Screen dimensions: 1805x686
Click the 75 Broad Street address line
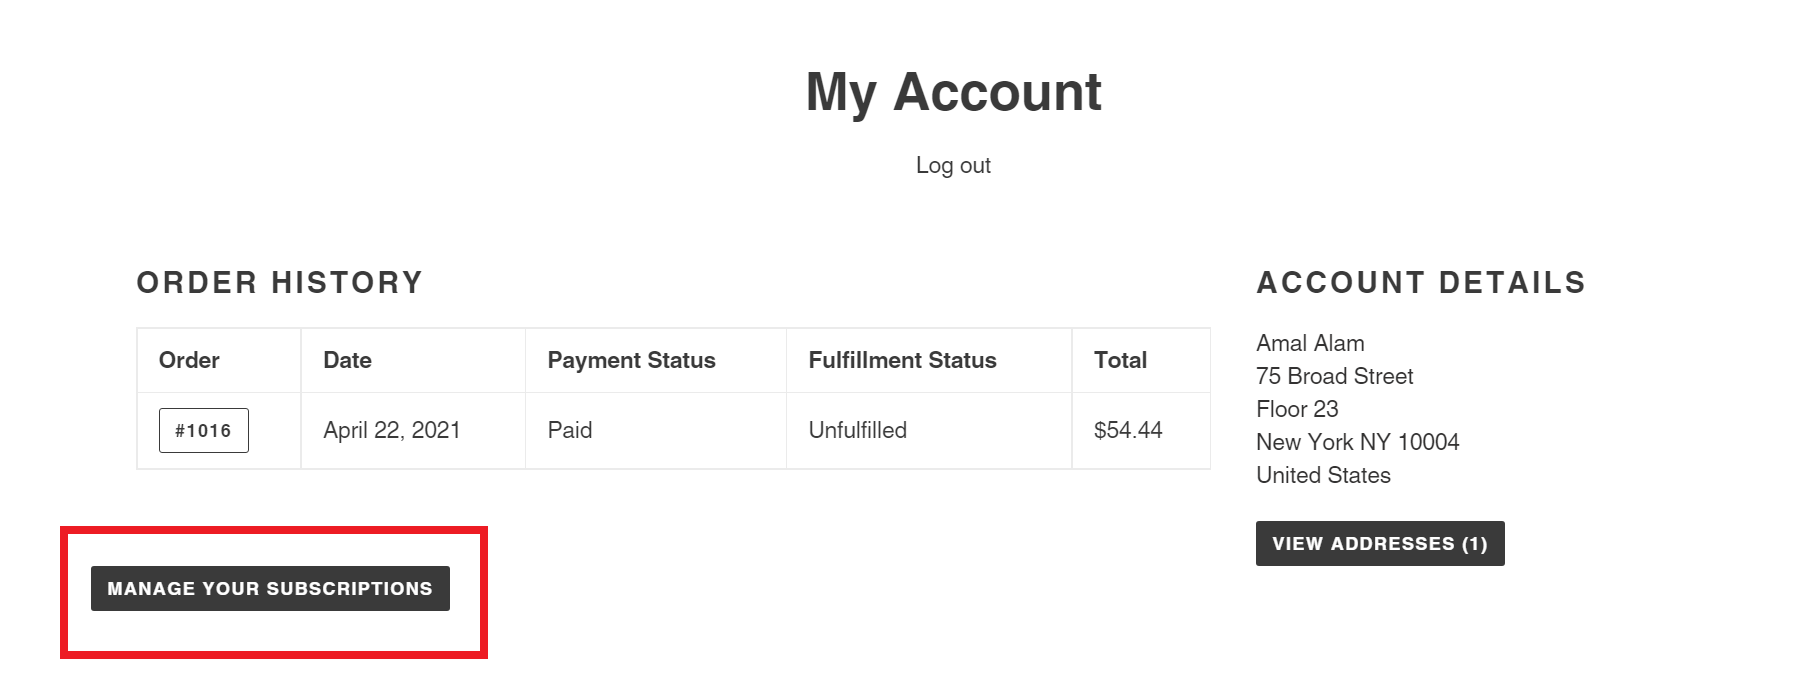1335,376
